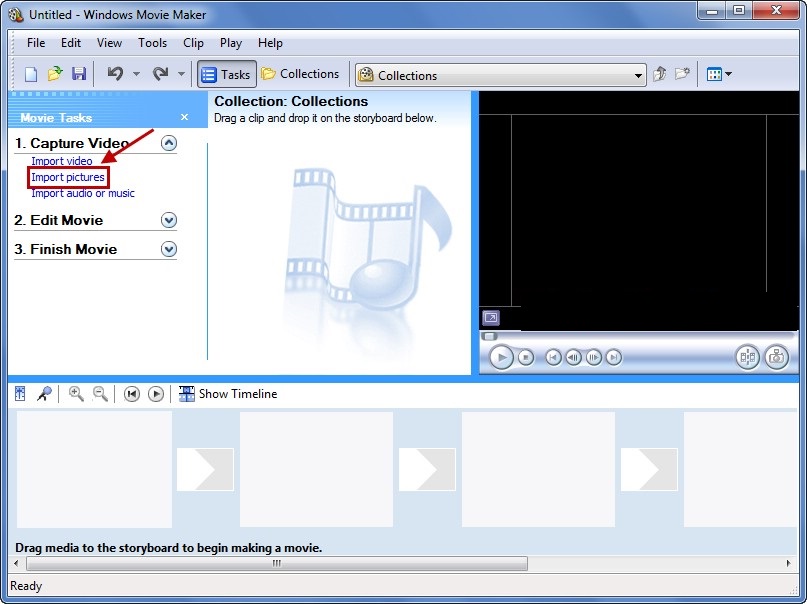Click the 2. Edit Movie heading
The height and width of the screenshot is (604, 807).
pyautogui.click(x=59, y=220)
